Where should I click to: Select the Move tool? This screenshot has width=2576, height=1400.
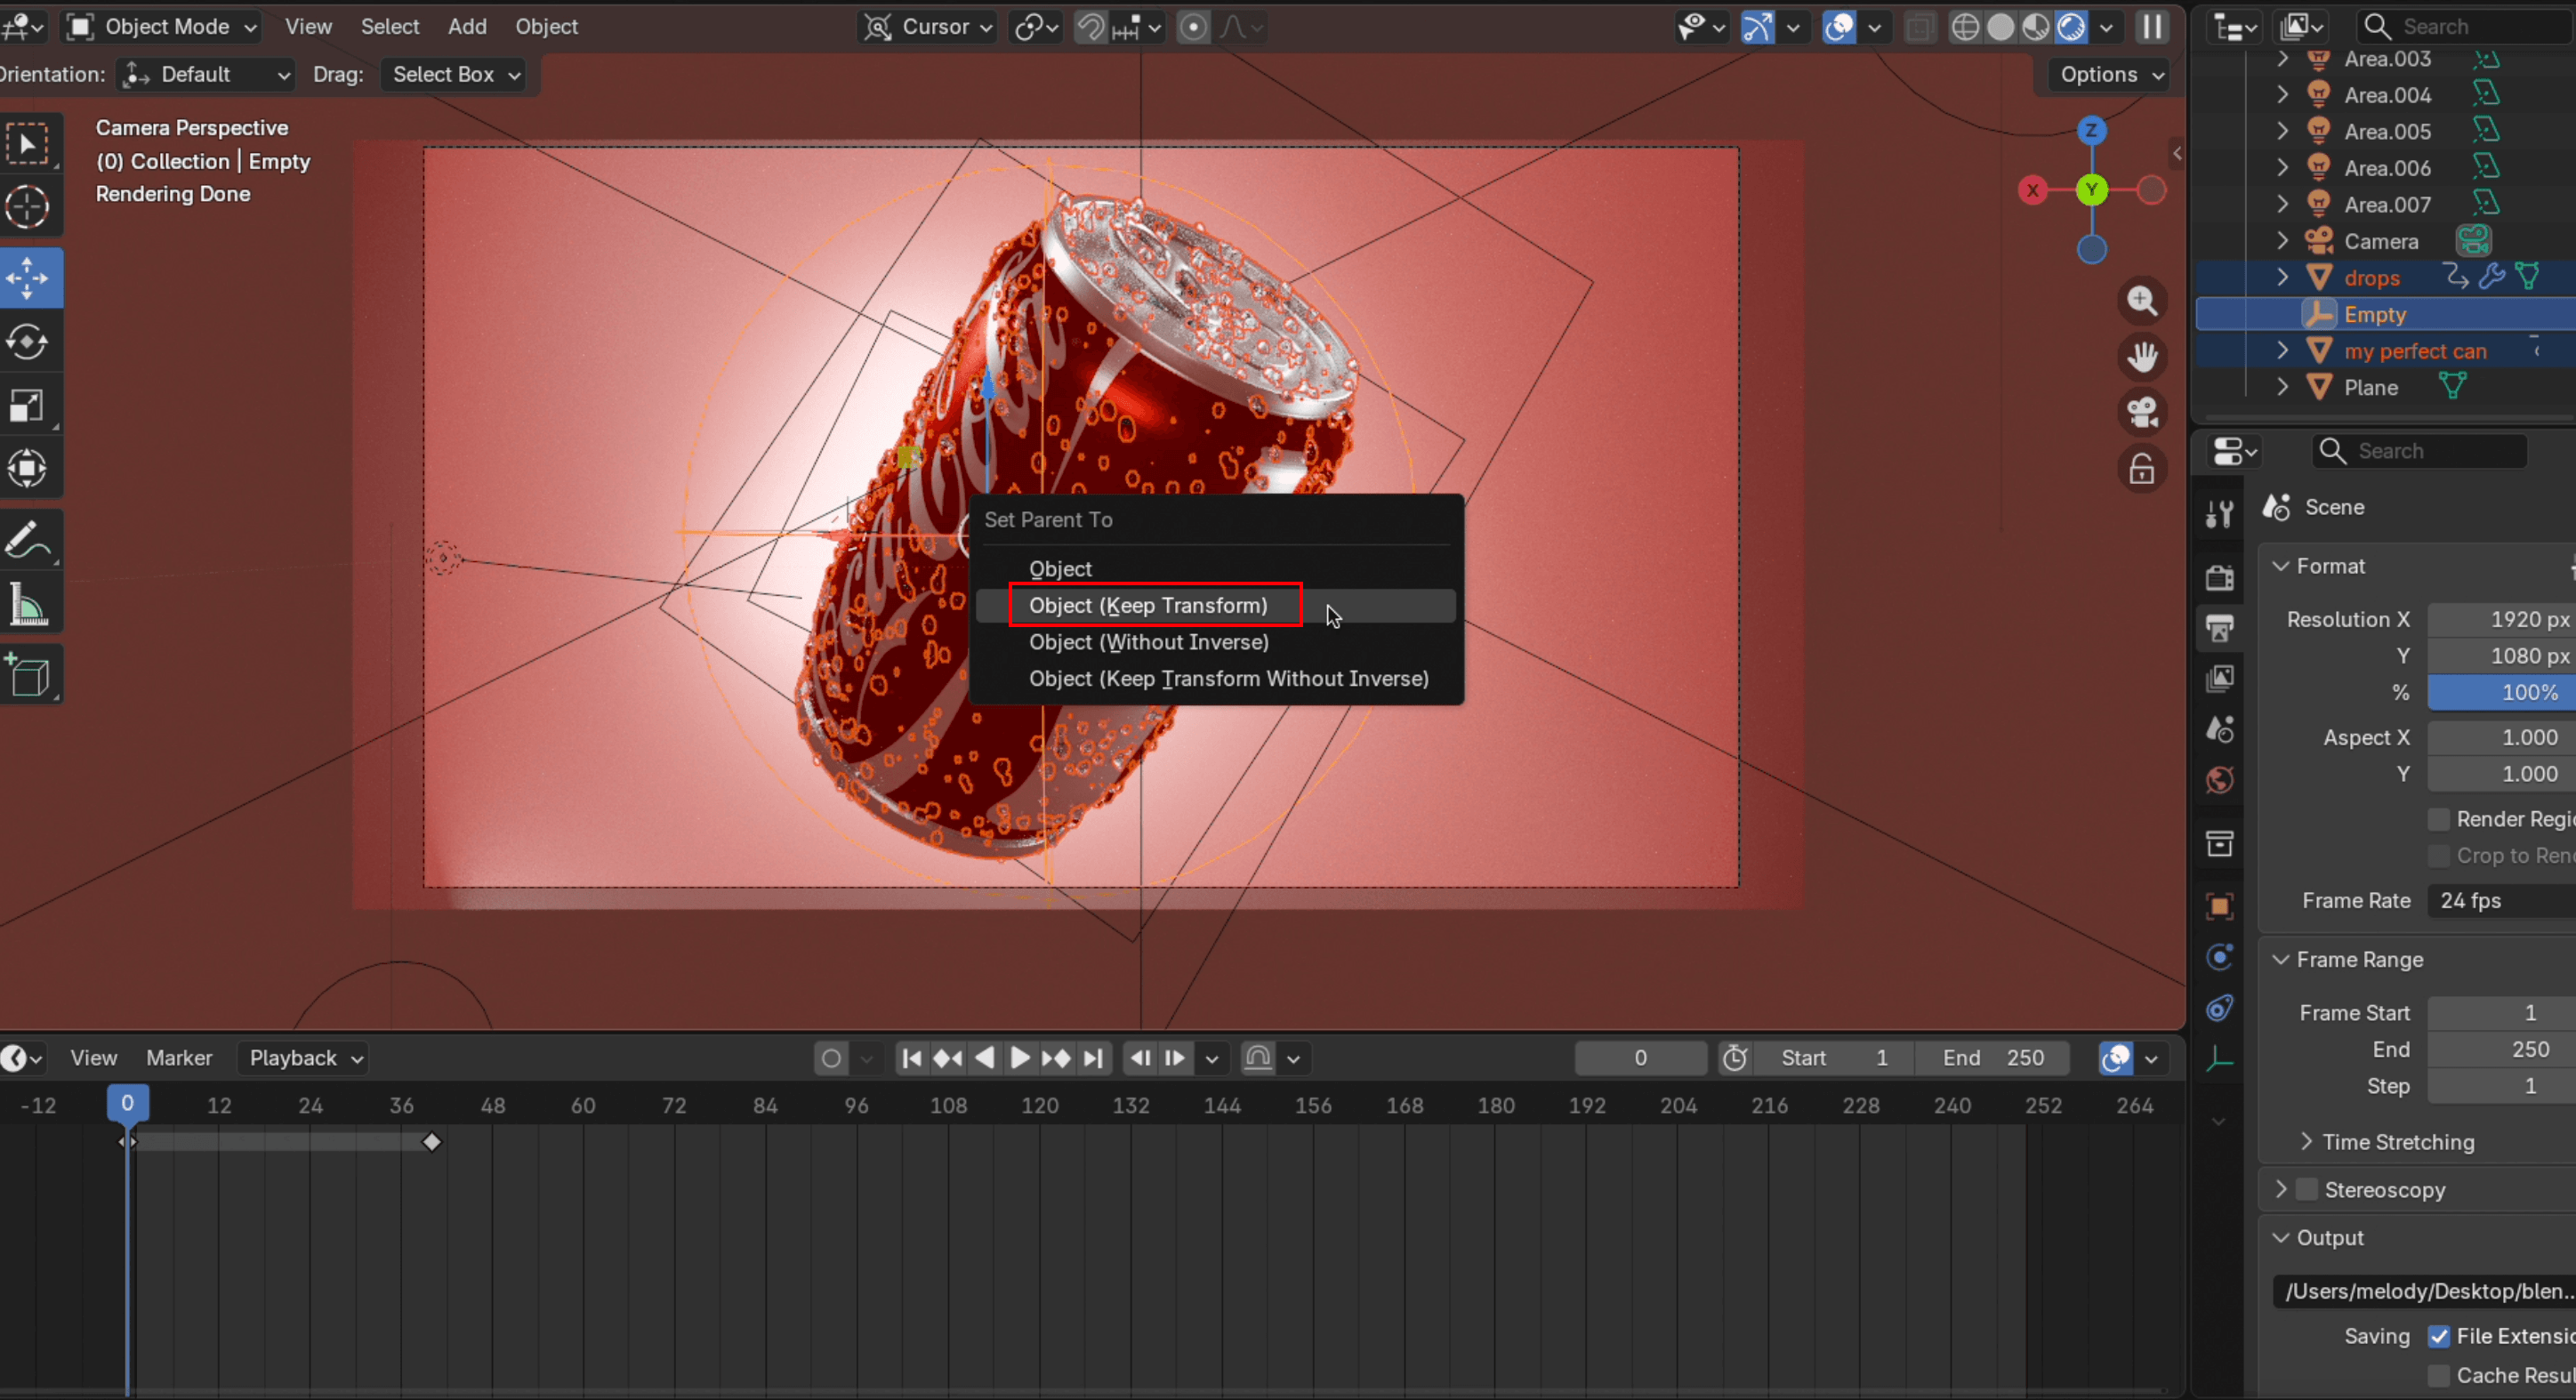click(28, 278)
